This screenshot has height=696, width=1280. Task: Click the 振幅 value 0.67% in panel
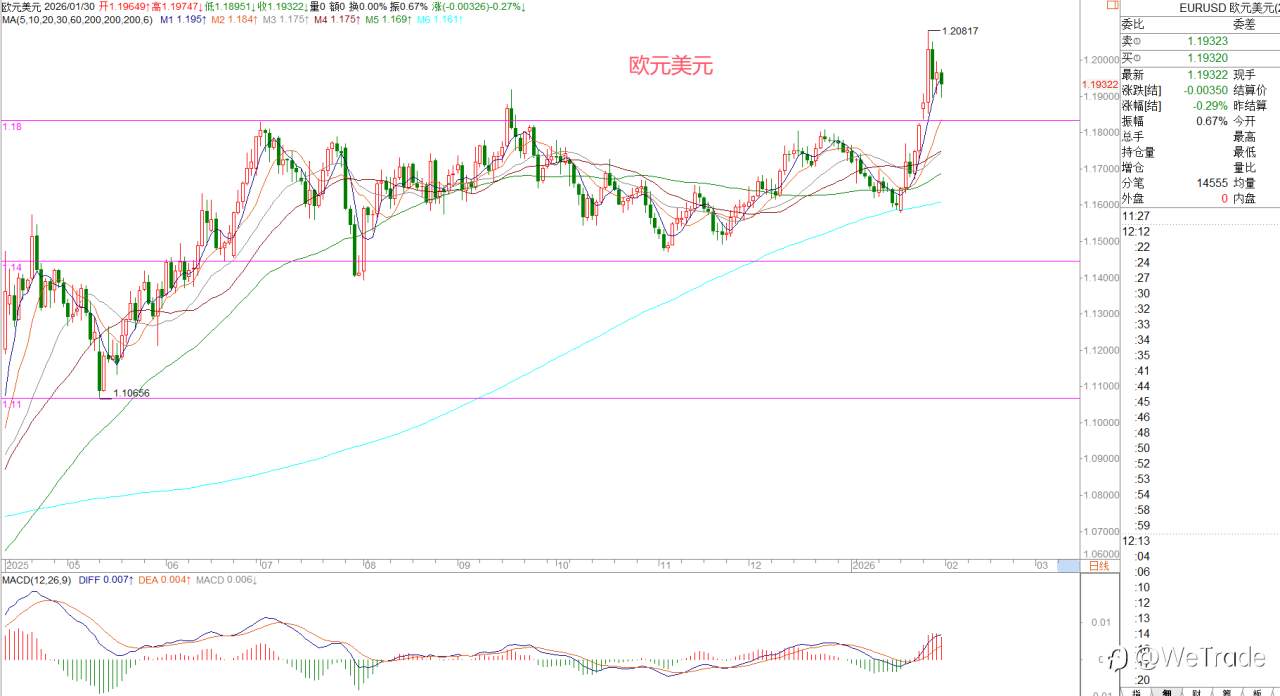click(x=1212, y=121)
